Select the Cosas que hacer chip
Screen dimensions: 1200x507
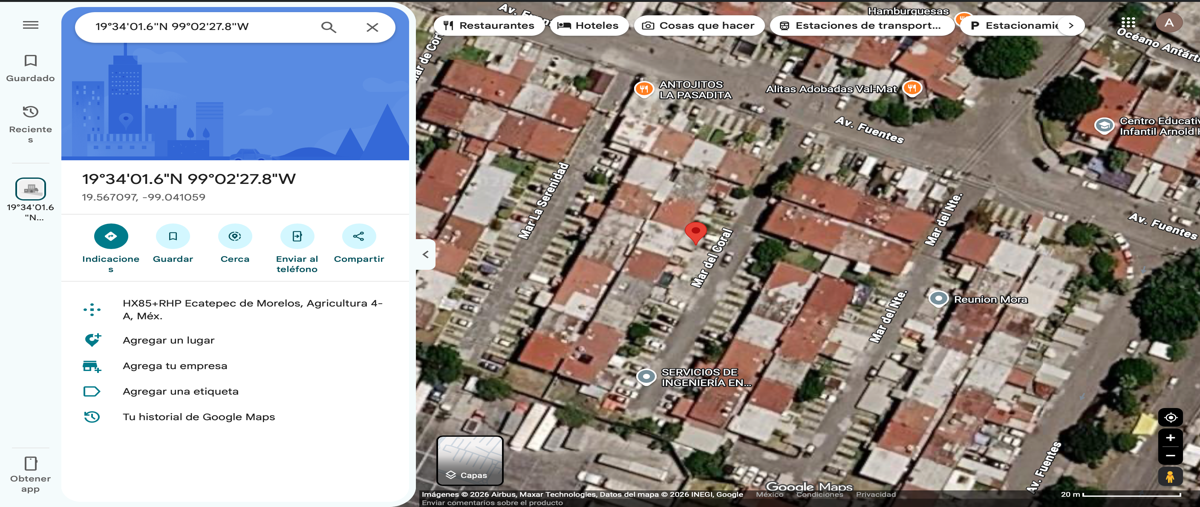698,25
